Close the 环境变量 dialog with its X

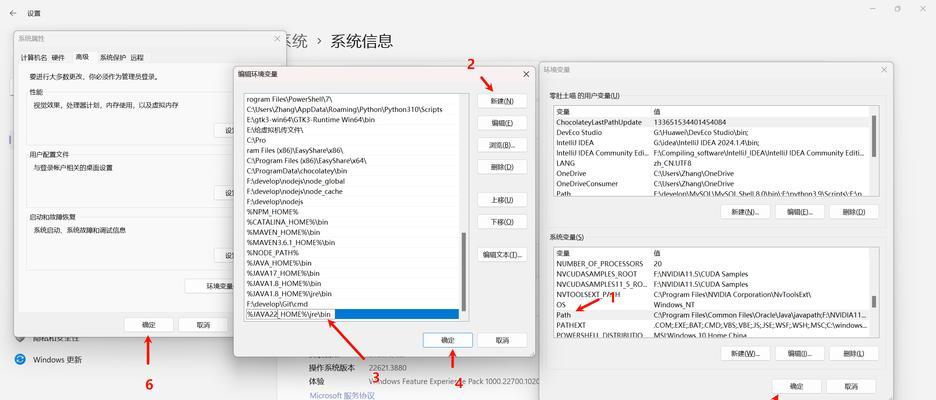pyautogui.click(x=883, y=70)
